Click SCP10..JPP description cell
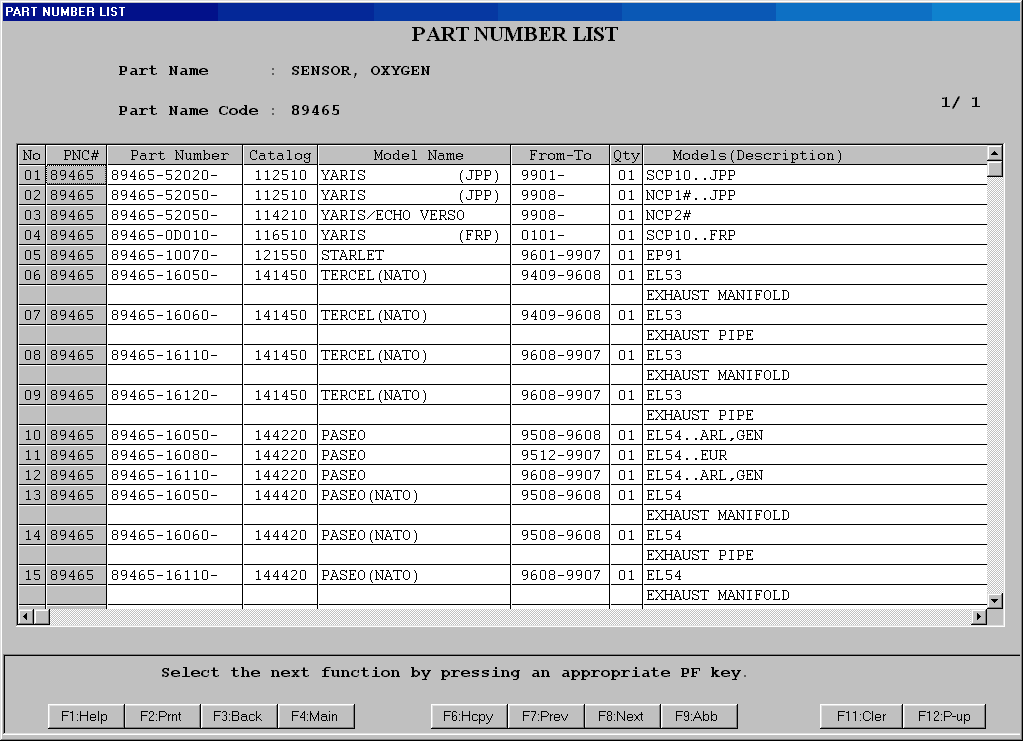This screenshot has width=1023, height=741. tap(815, 175)
